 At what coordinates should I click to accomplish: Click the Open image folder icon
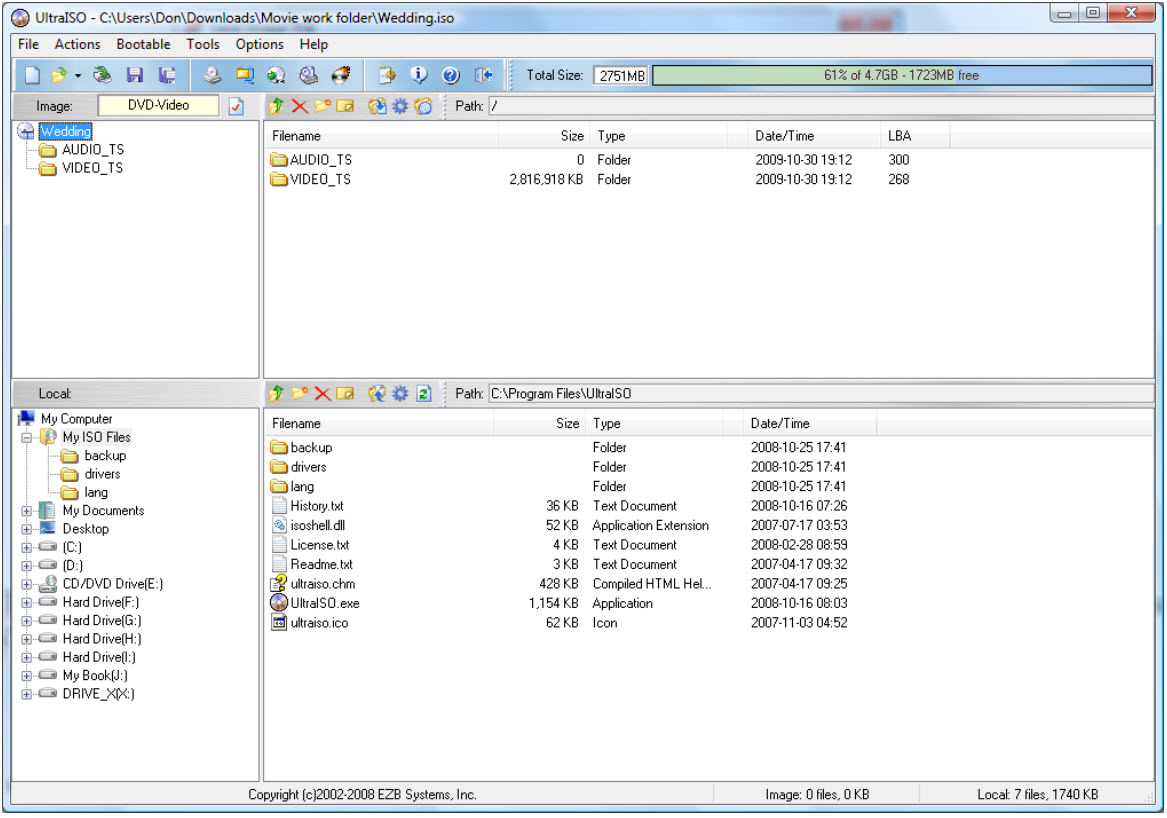pos(59,75)
